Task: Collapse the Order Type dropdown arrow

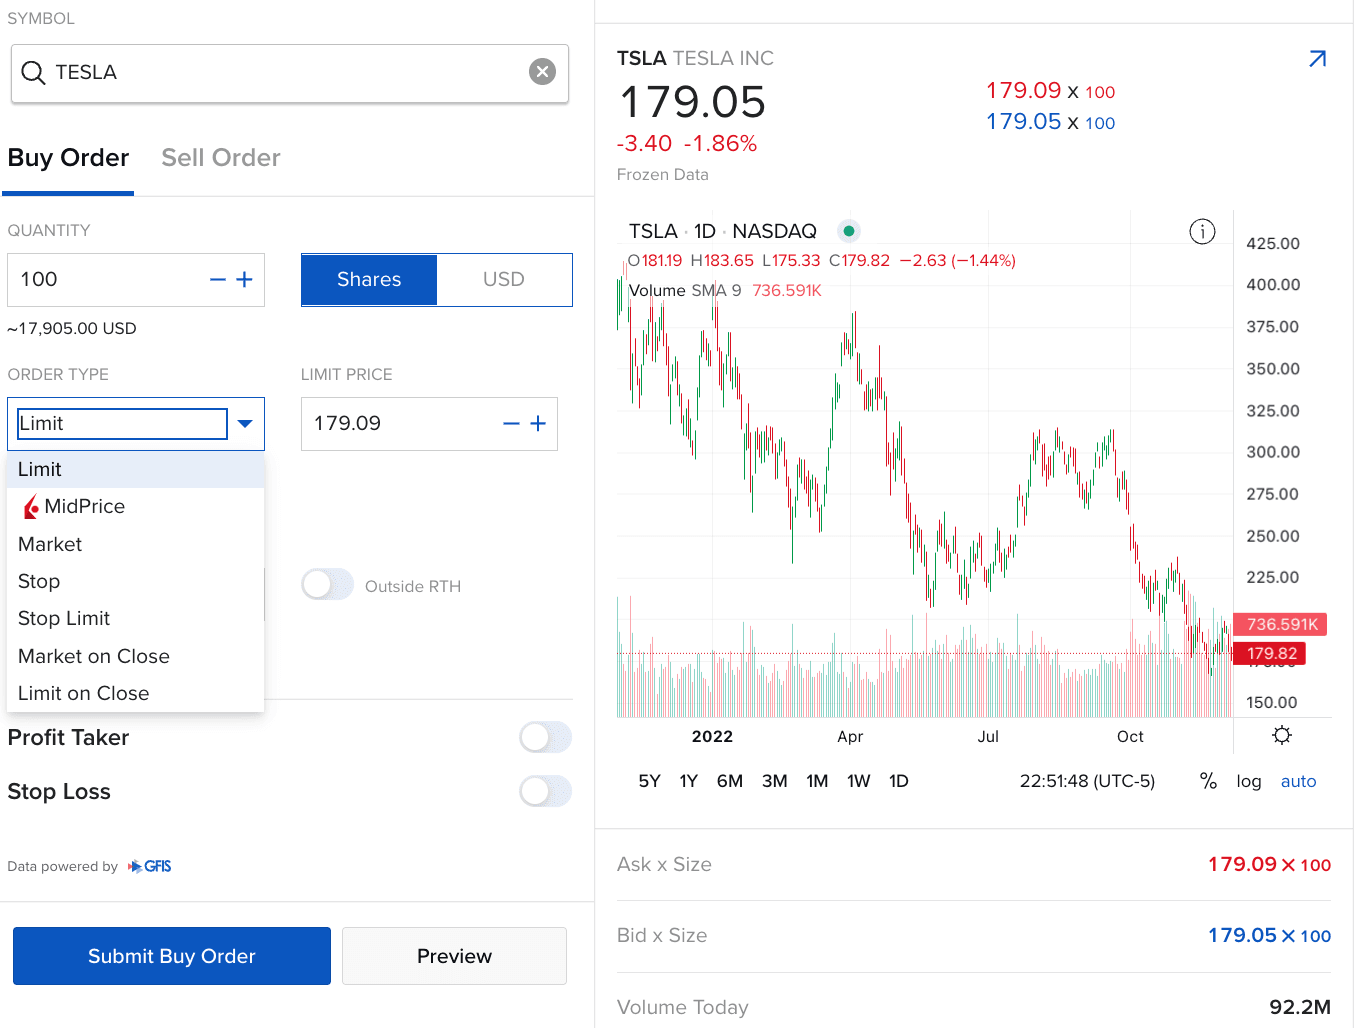Action: [245, 424]
